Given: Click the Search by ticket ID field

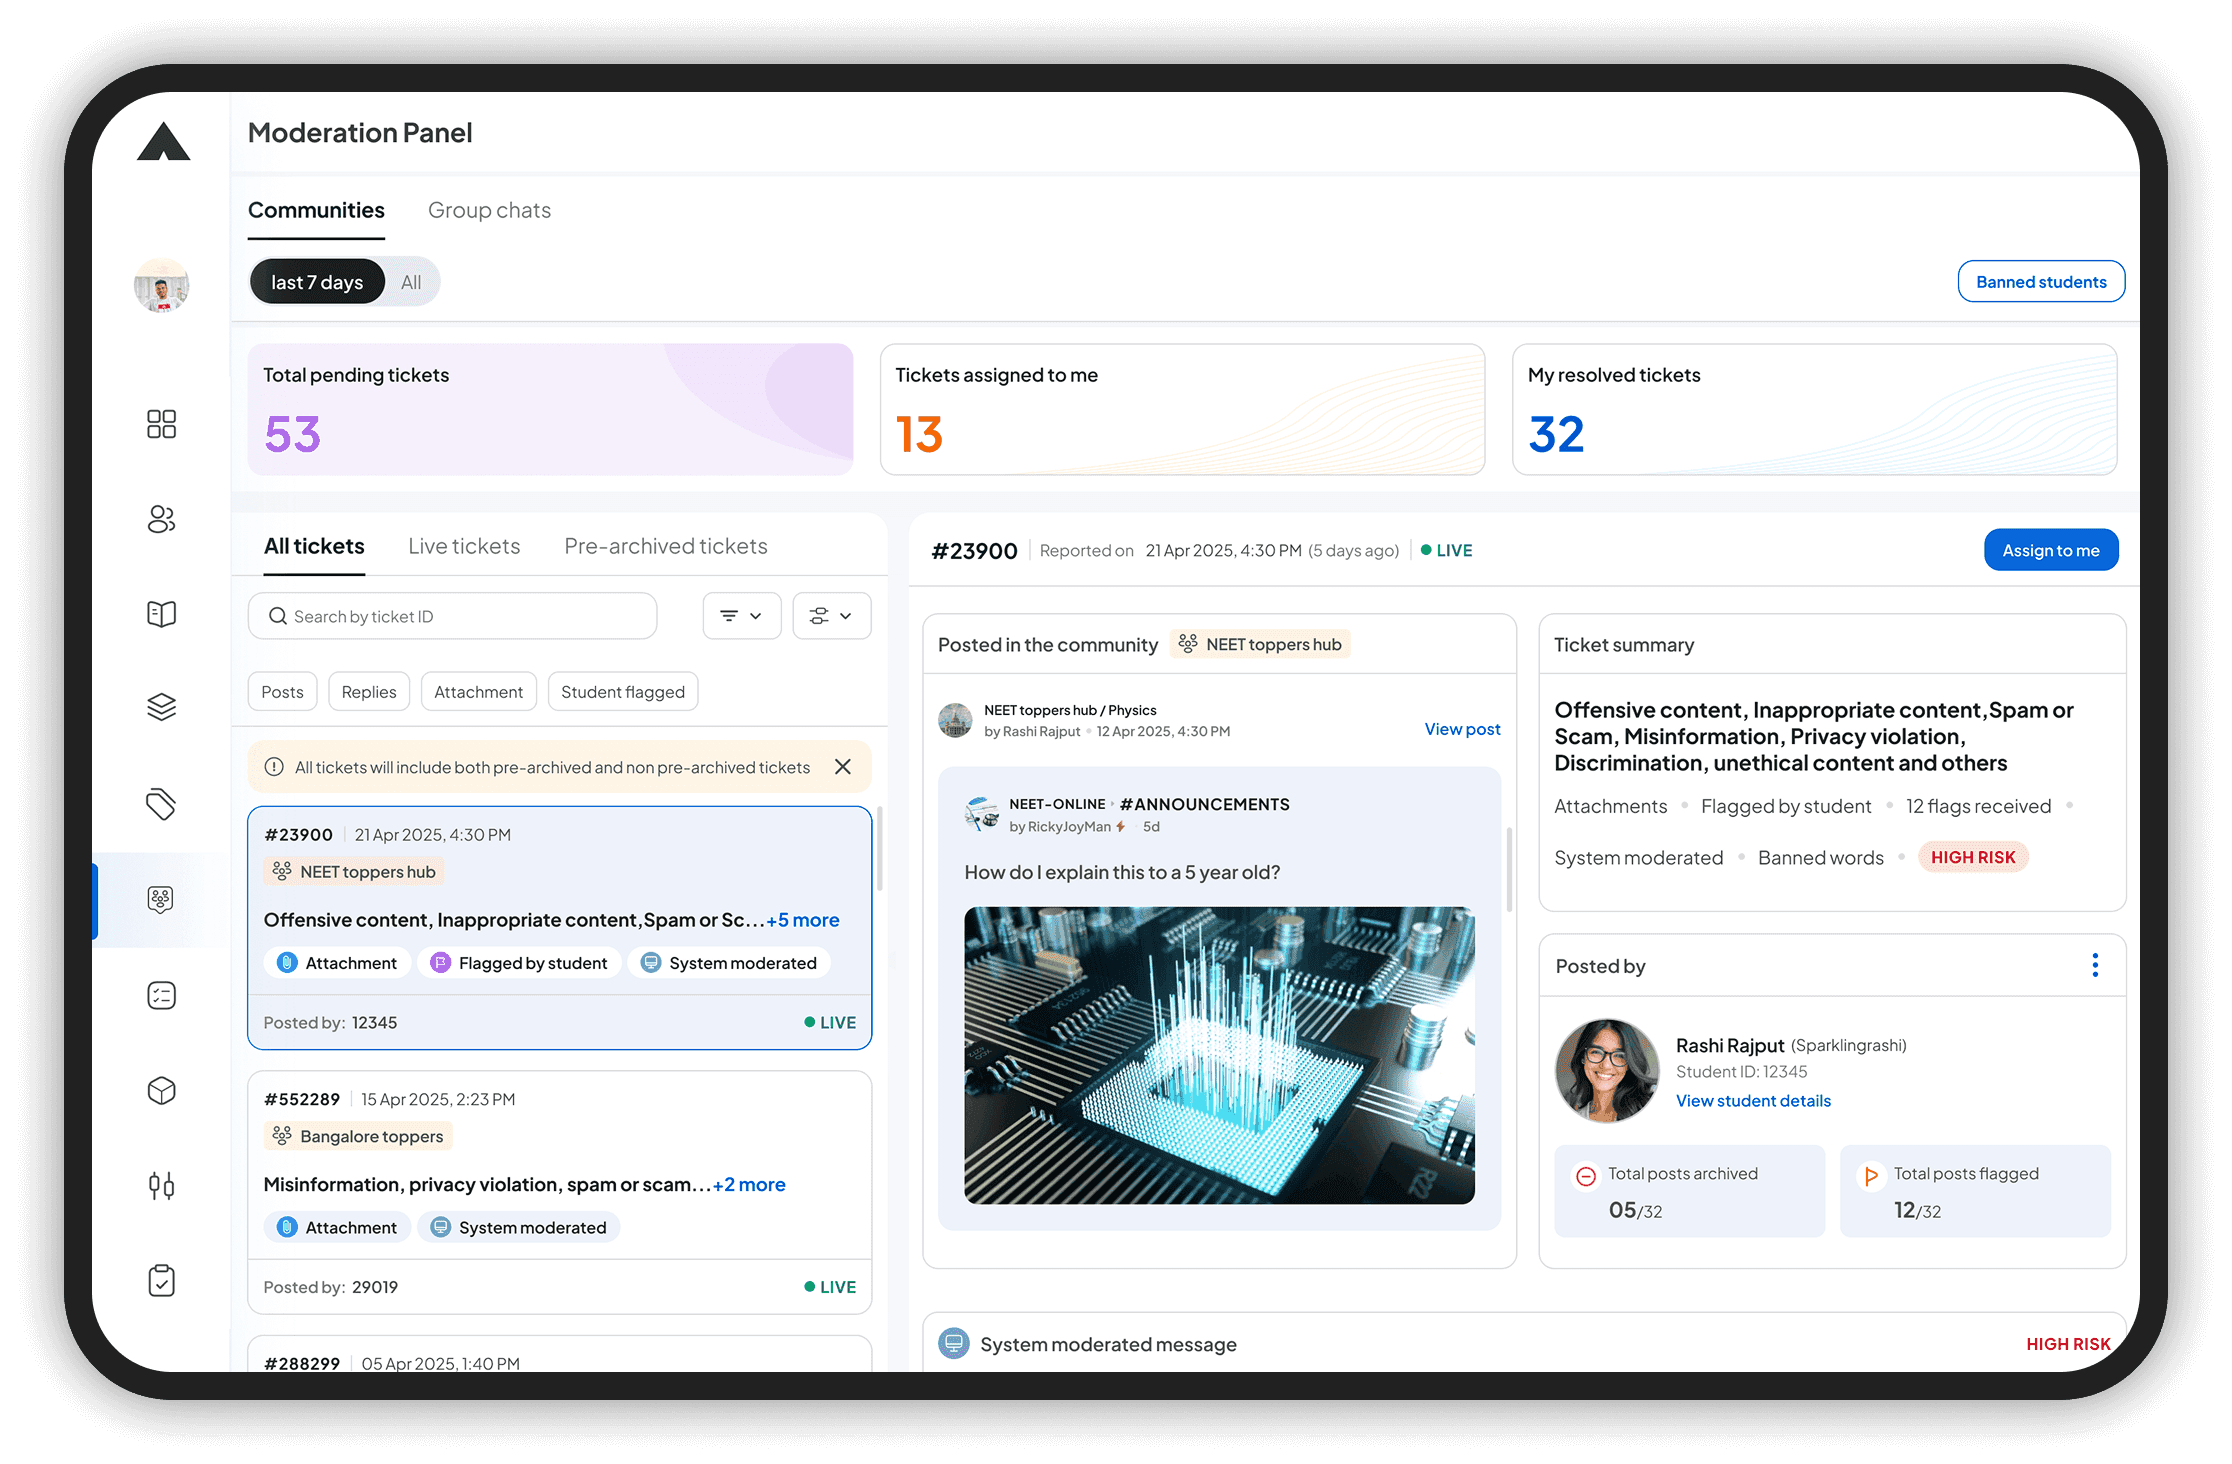Looking at the screenshot, I should [452, 616].
